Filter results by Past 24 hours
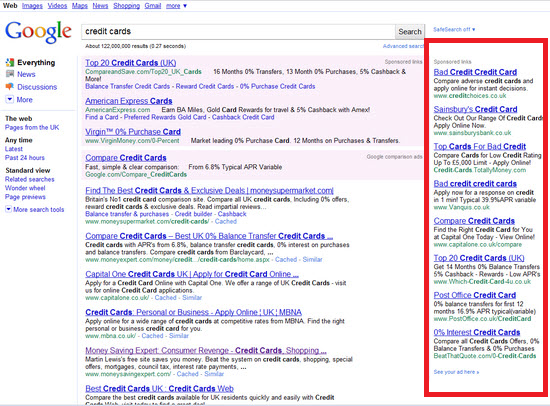 pos(25,158)
